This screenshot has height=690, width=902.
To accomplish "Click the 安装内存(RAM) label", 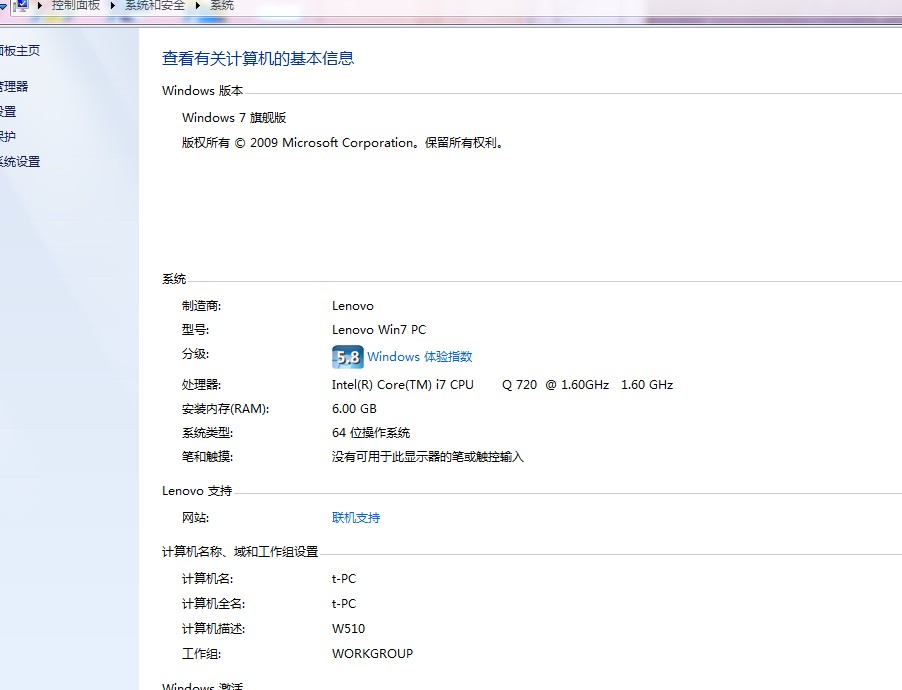I will pyautogui.click(x=226, y=409).
